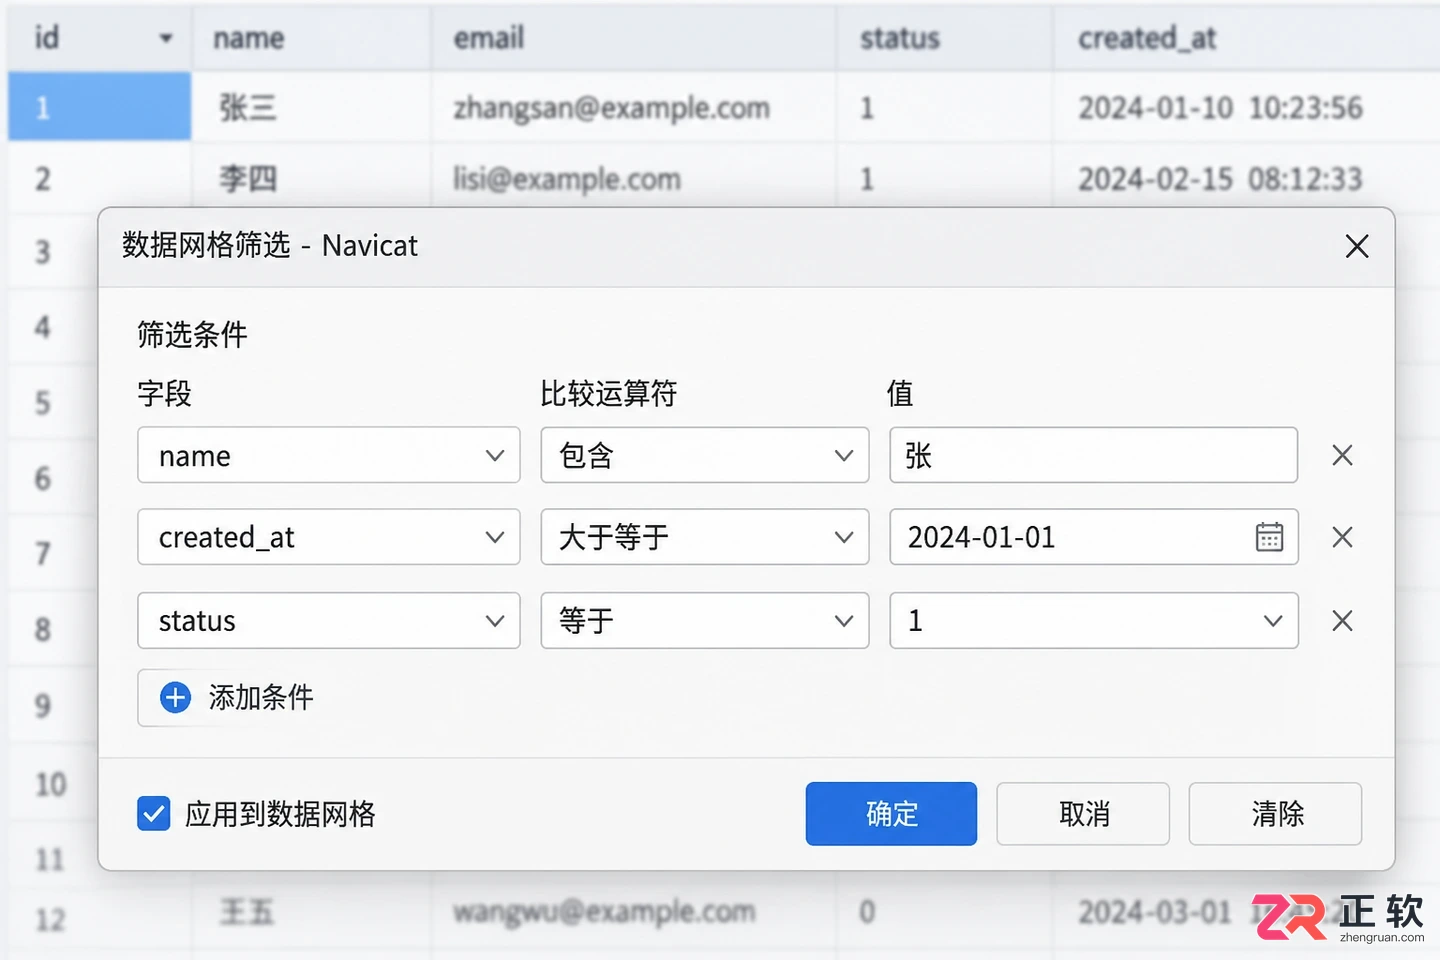The height and width of the screenshot is (960, 1440).
Task: Expand the status value dropdown showing 1
Action: pyautogui.click(x=1094, y=621)
